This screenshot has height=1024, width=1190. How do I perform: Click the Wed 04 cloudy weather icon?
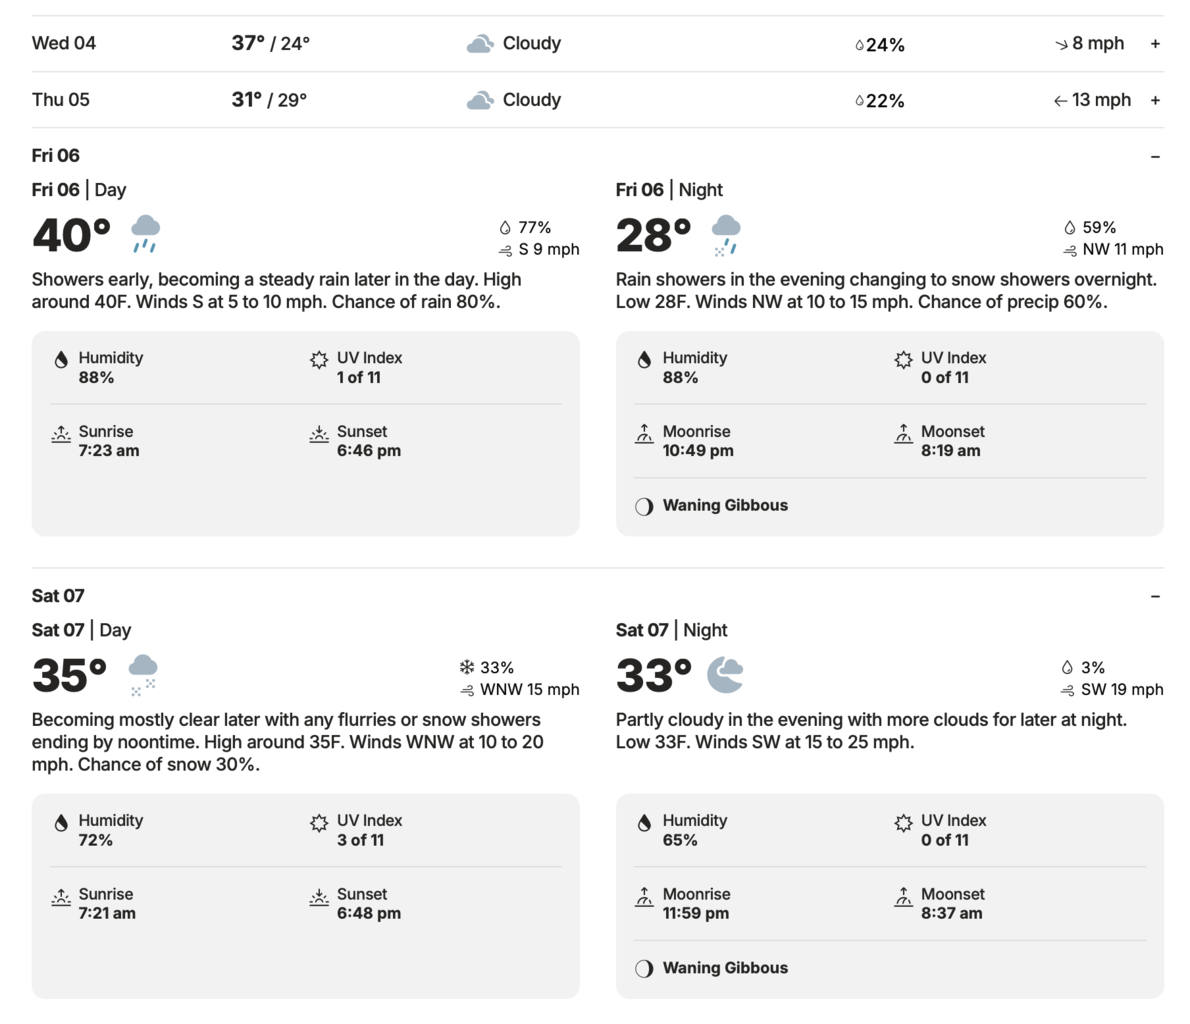click(480, 44)
